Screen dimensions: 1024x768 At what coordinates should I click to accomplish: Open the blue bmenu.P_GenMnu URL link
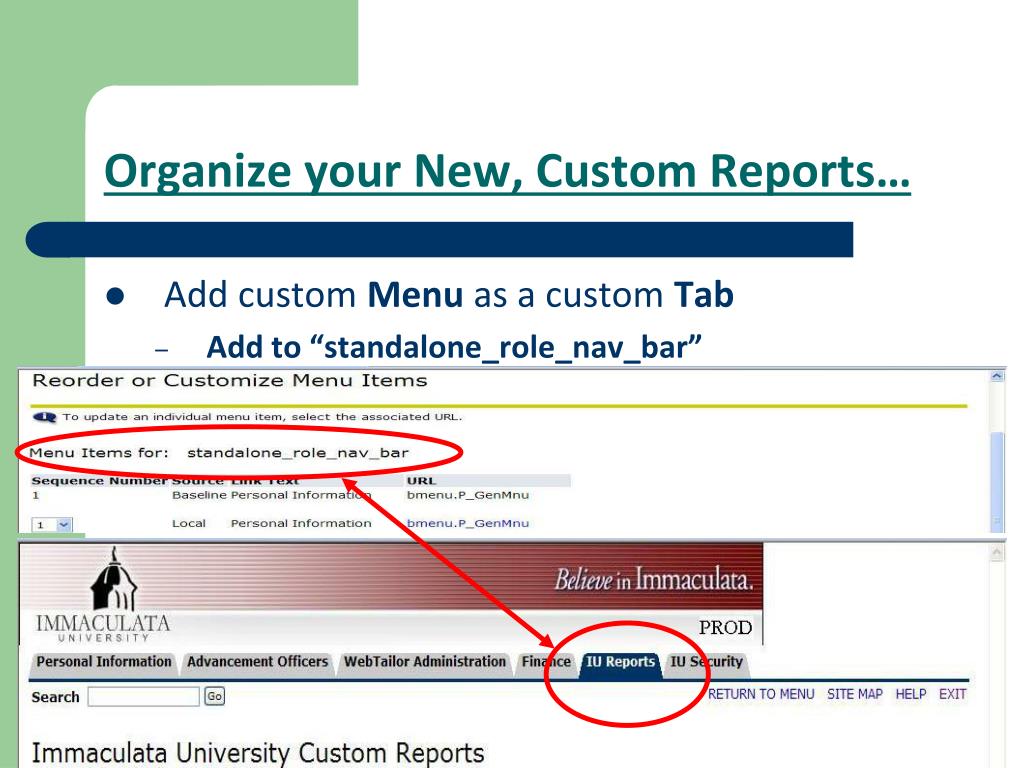[468, 523]
